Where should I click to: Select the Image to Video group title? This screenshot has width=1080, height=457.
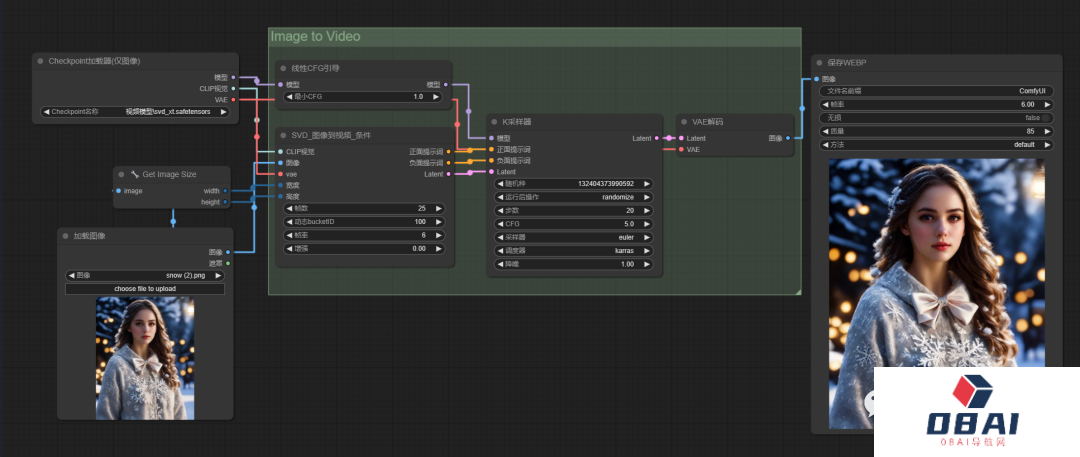[315, 37]
